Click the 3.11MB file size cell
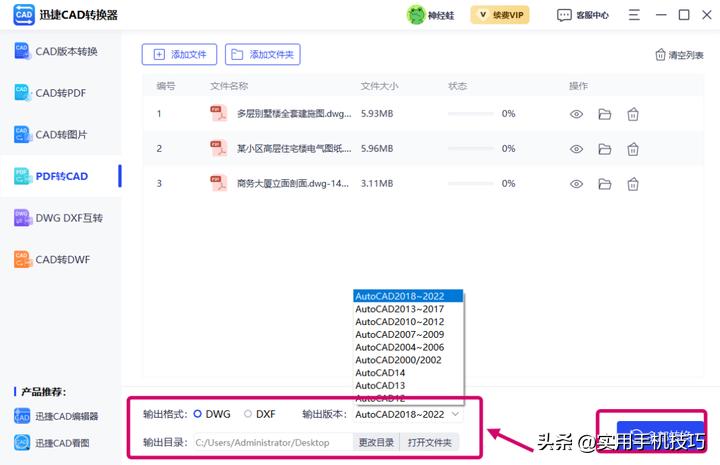Image resolution: width=720 pixels, height=465 pixels. (377, 183)
